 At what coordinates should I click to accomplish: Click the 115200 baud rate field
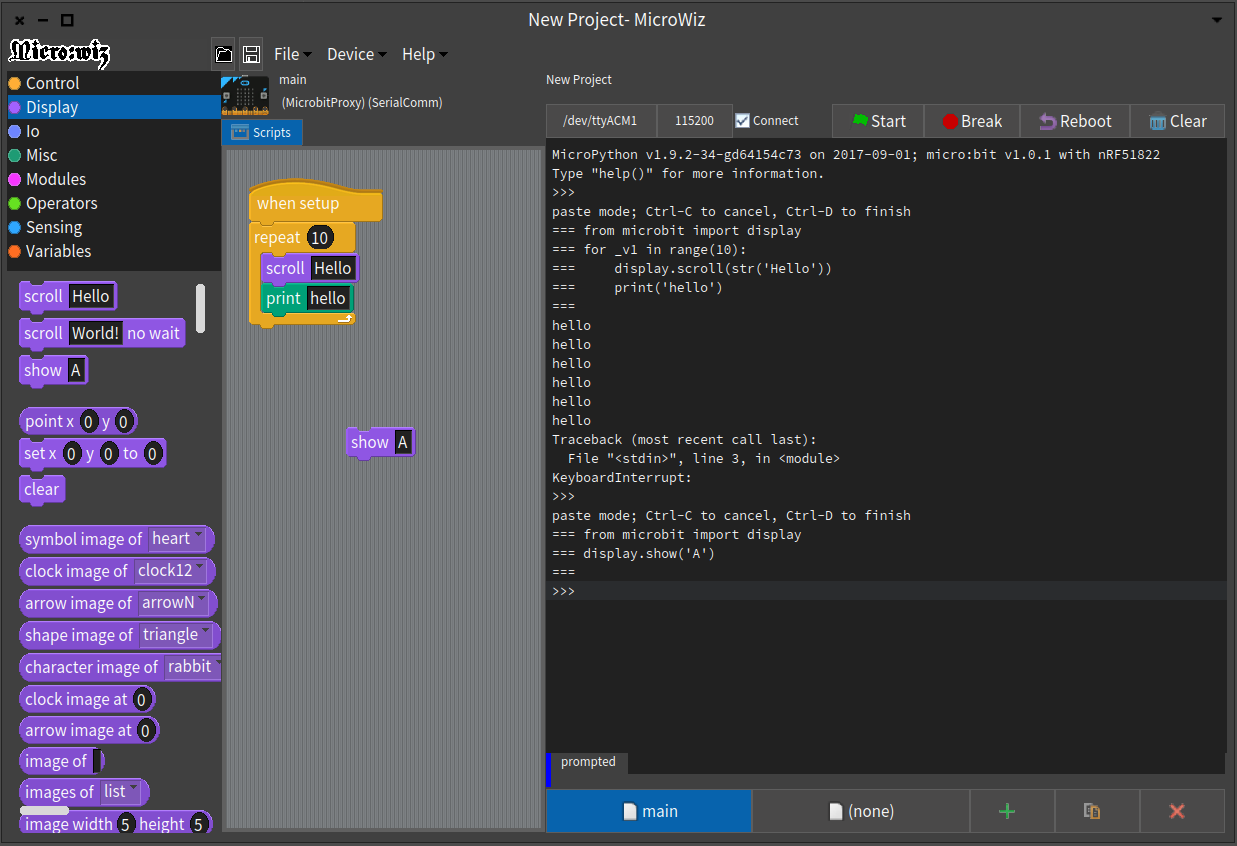(x=694, y=121)
